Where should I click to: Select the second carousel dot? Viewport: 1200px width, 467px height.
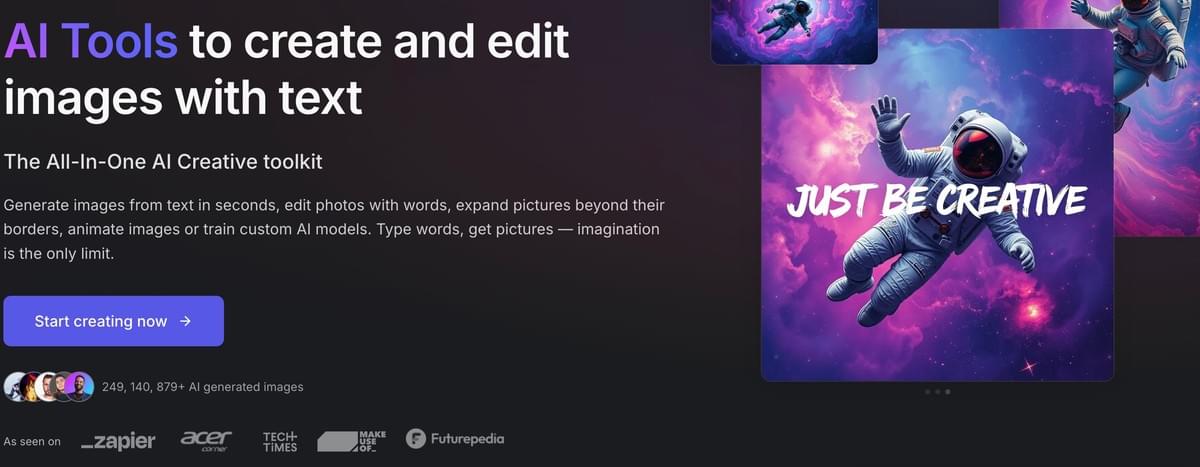tap(937, 392)
